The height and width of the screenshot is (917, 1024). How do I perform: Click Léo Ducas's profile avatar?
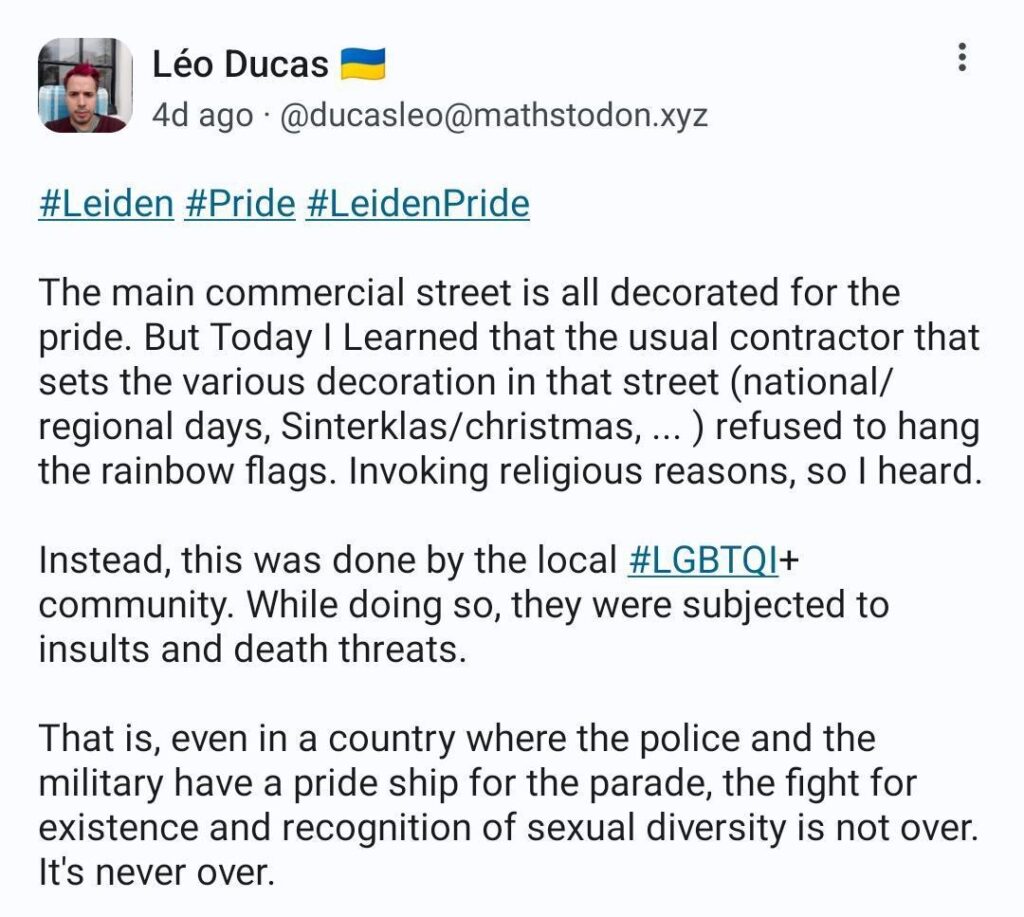coord(85,85)
